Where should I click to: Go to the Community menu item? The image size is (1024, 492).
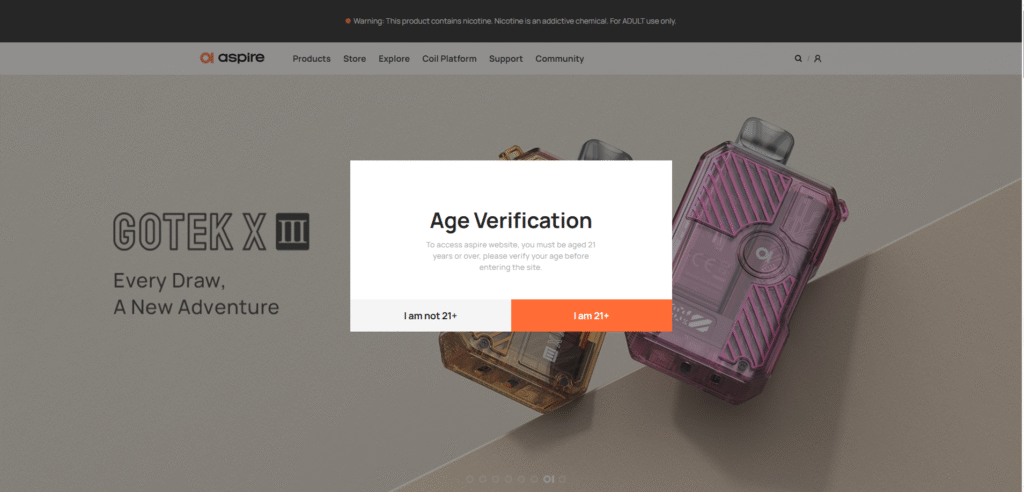tap(559, 59)
